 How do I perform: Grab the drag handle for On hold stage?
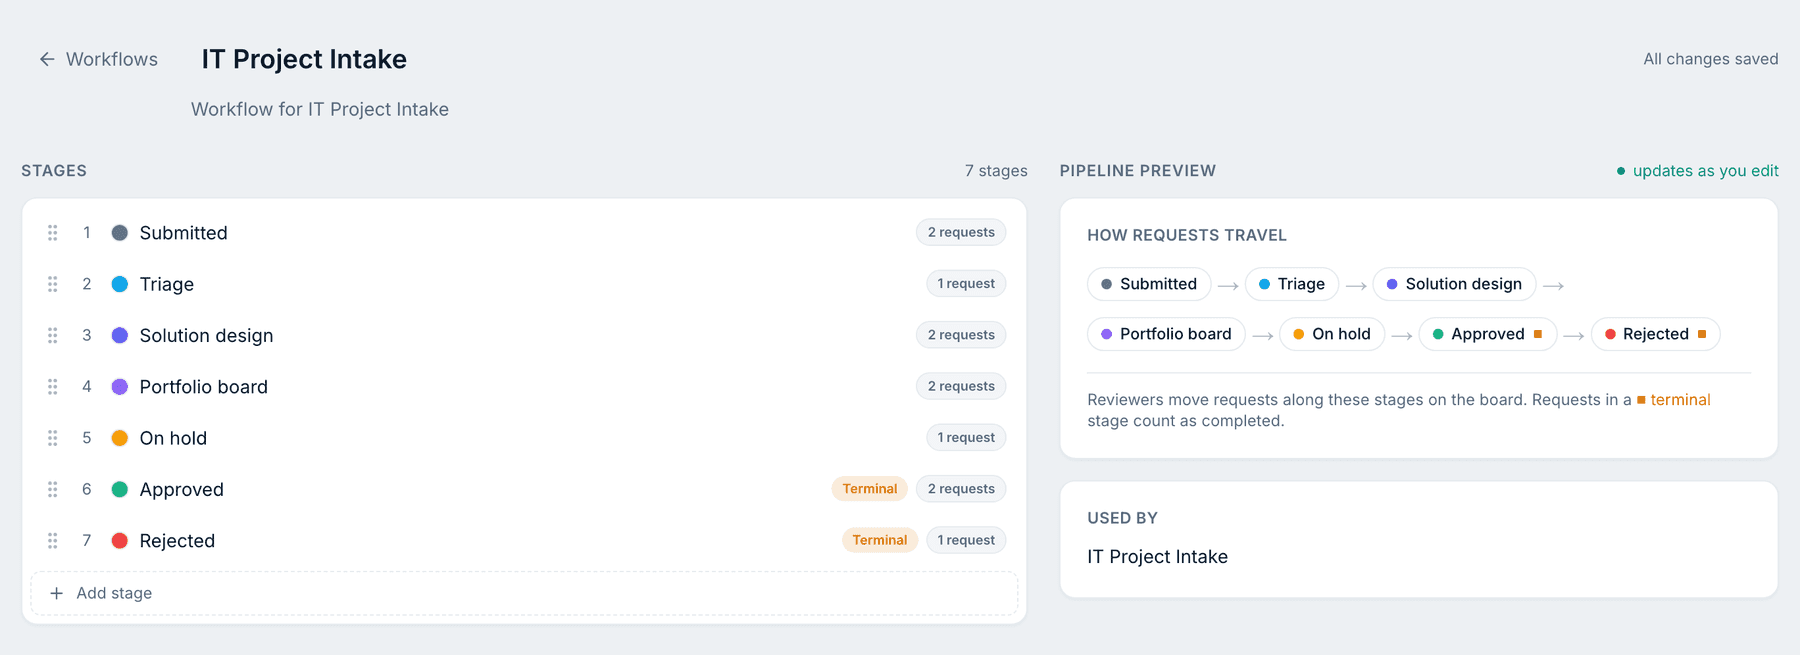pos(53,438)
